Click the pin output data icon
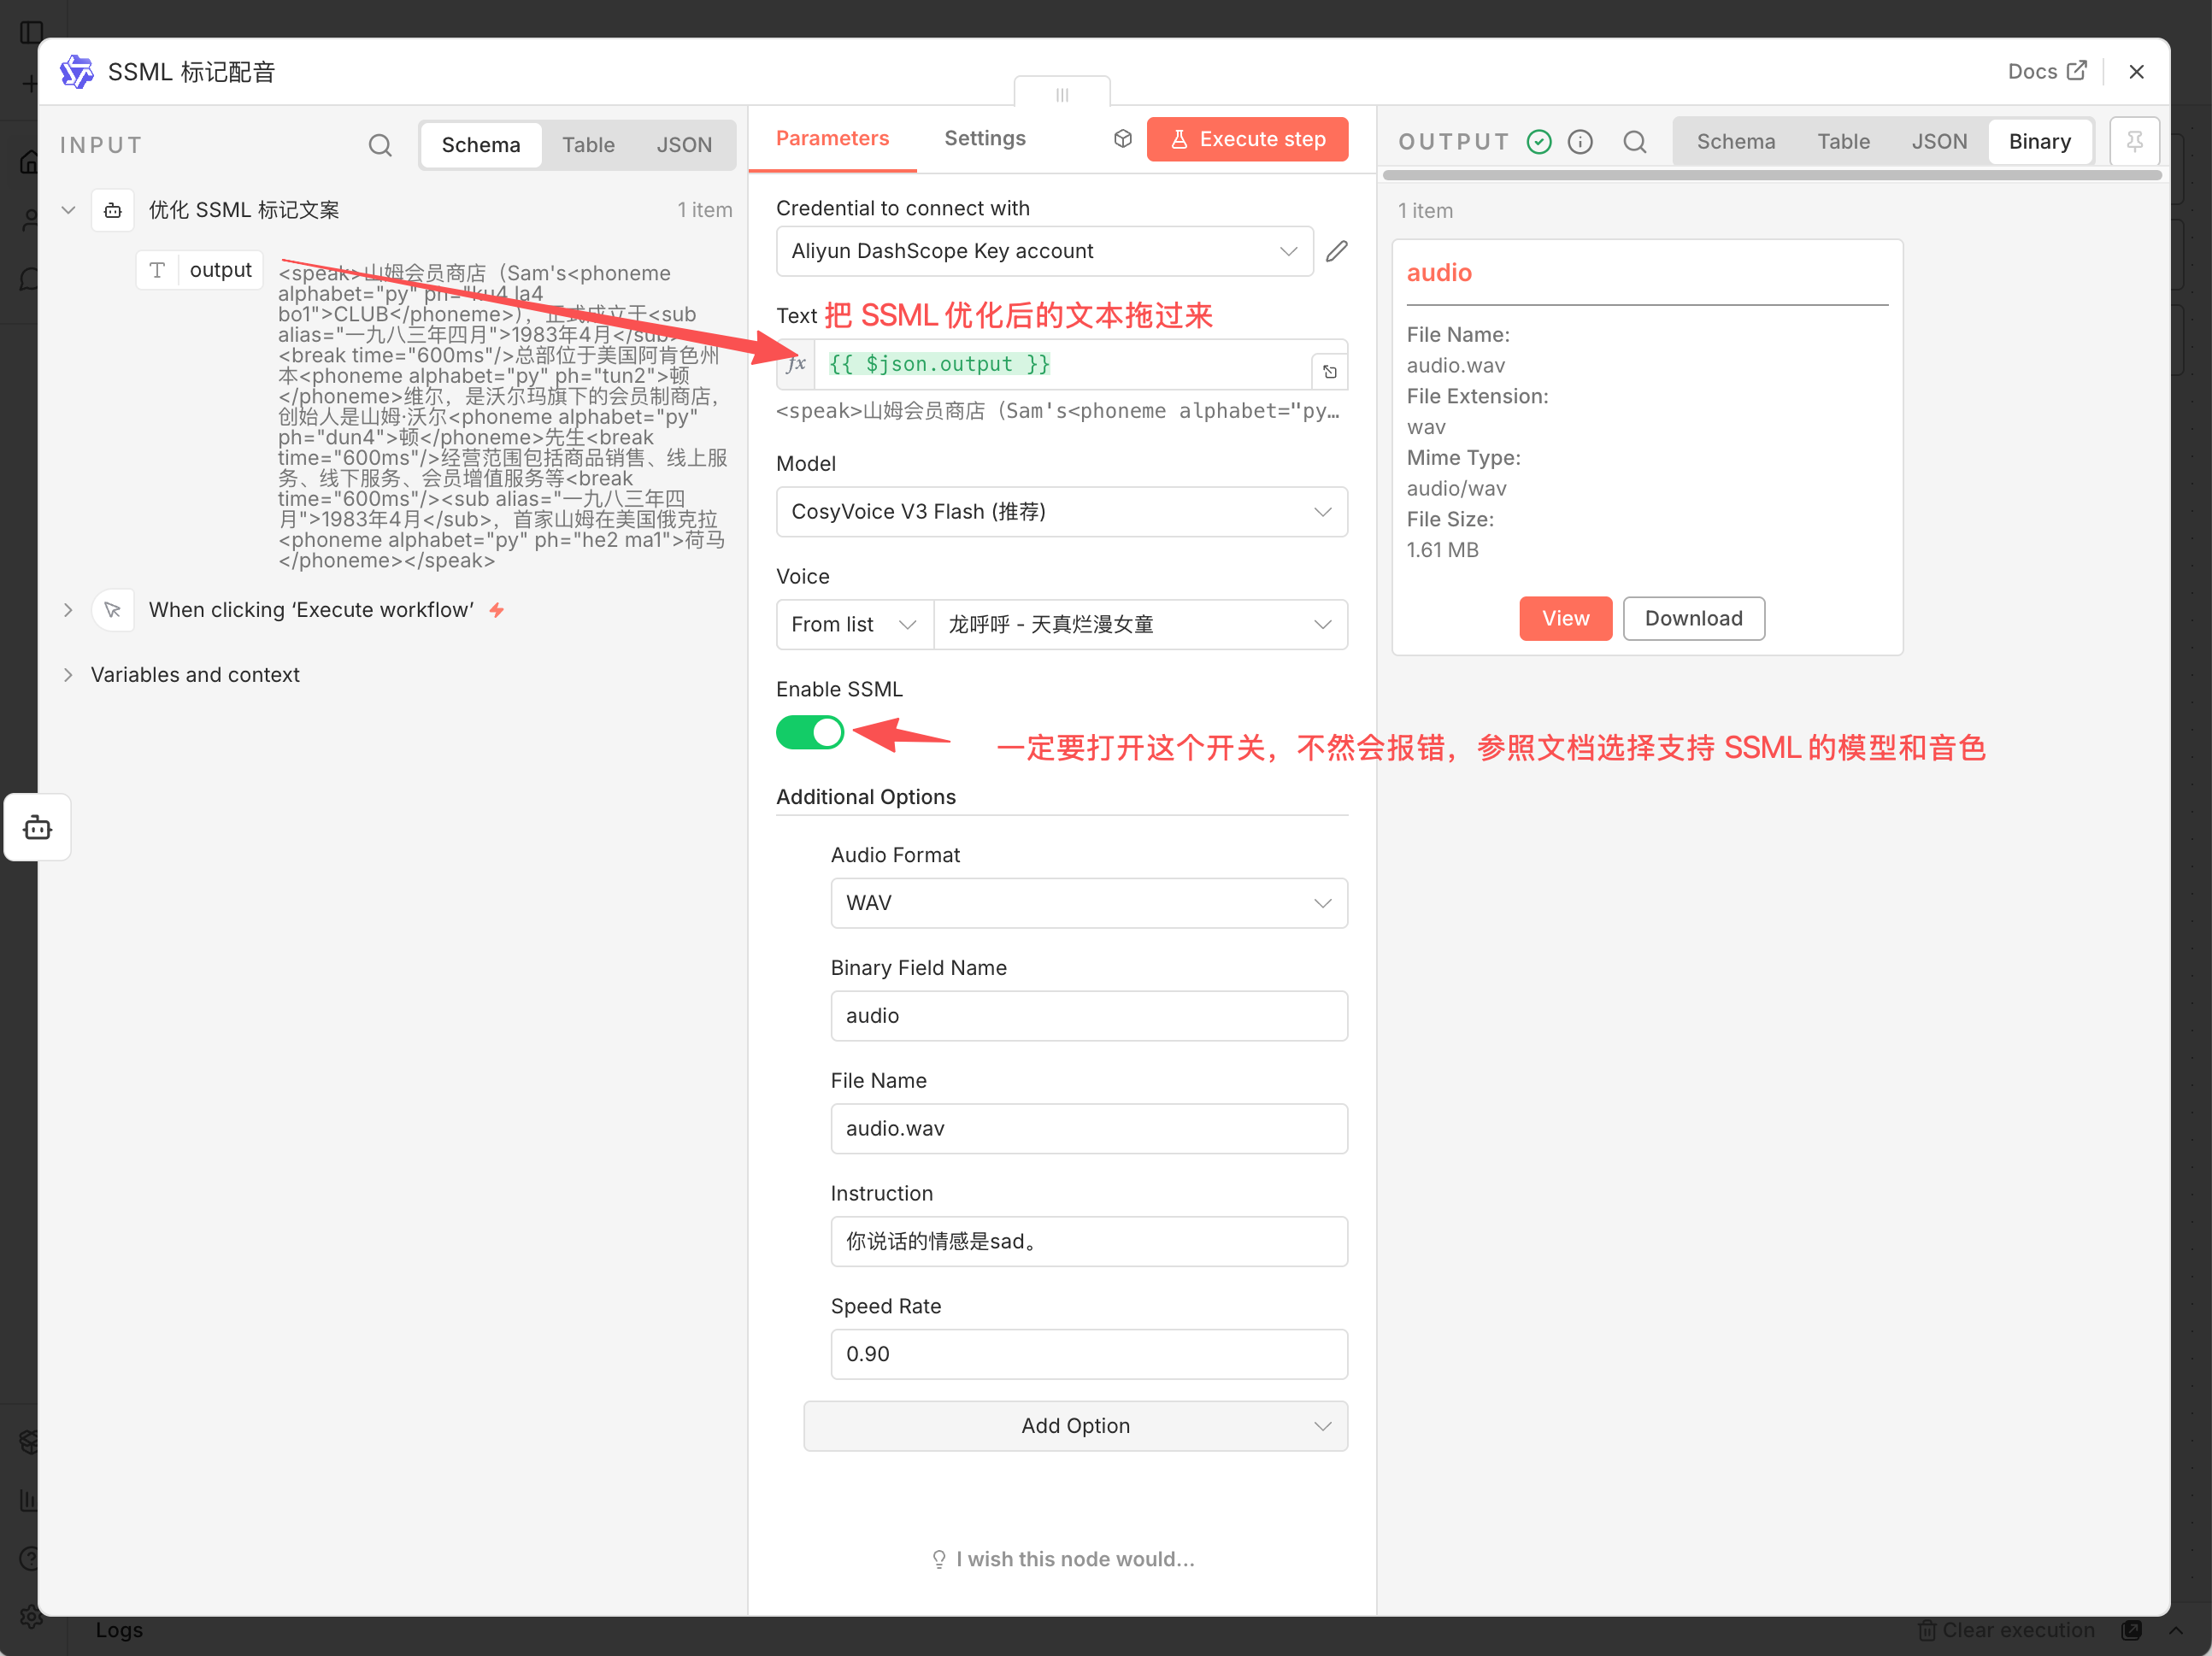 pos(2134,142)
